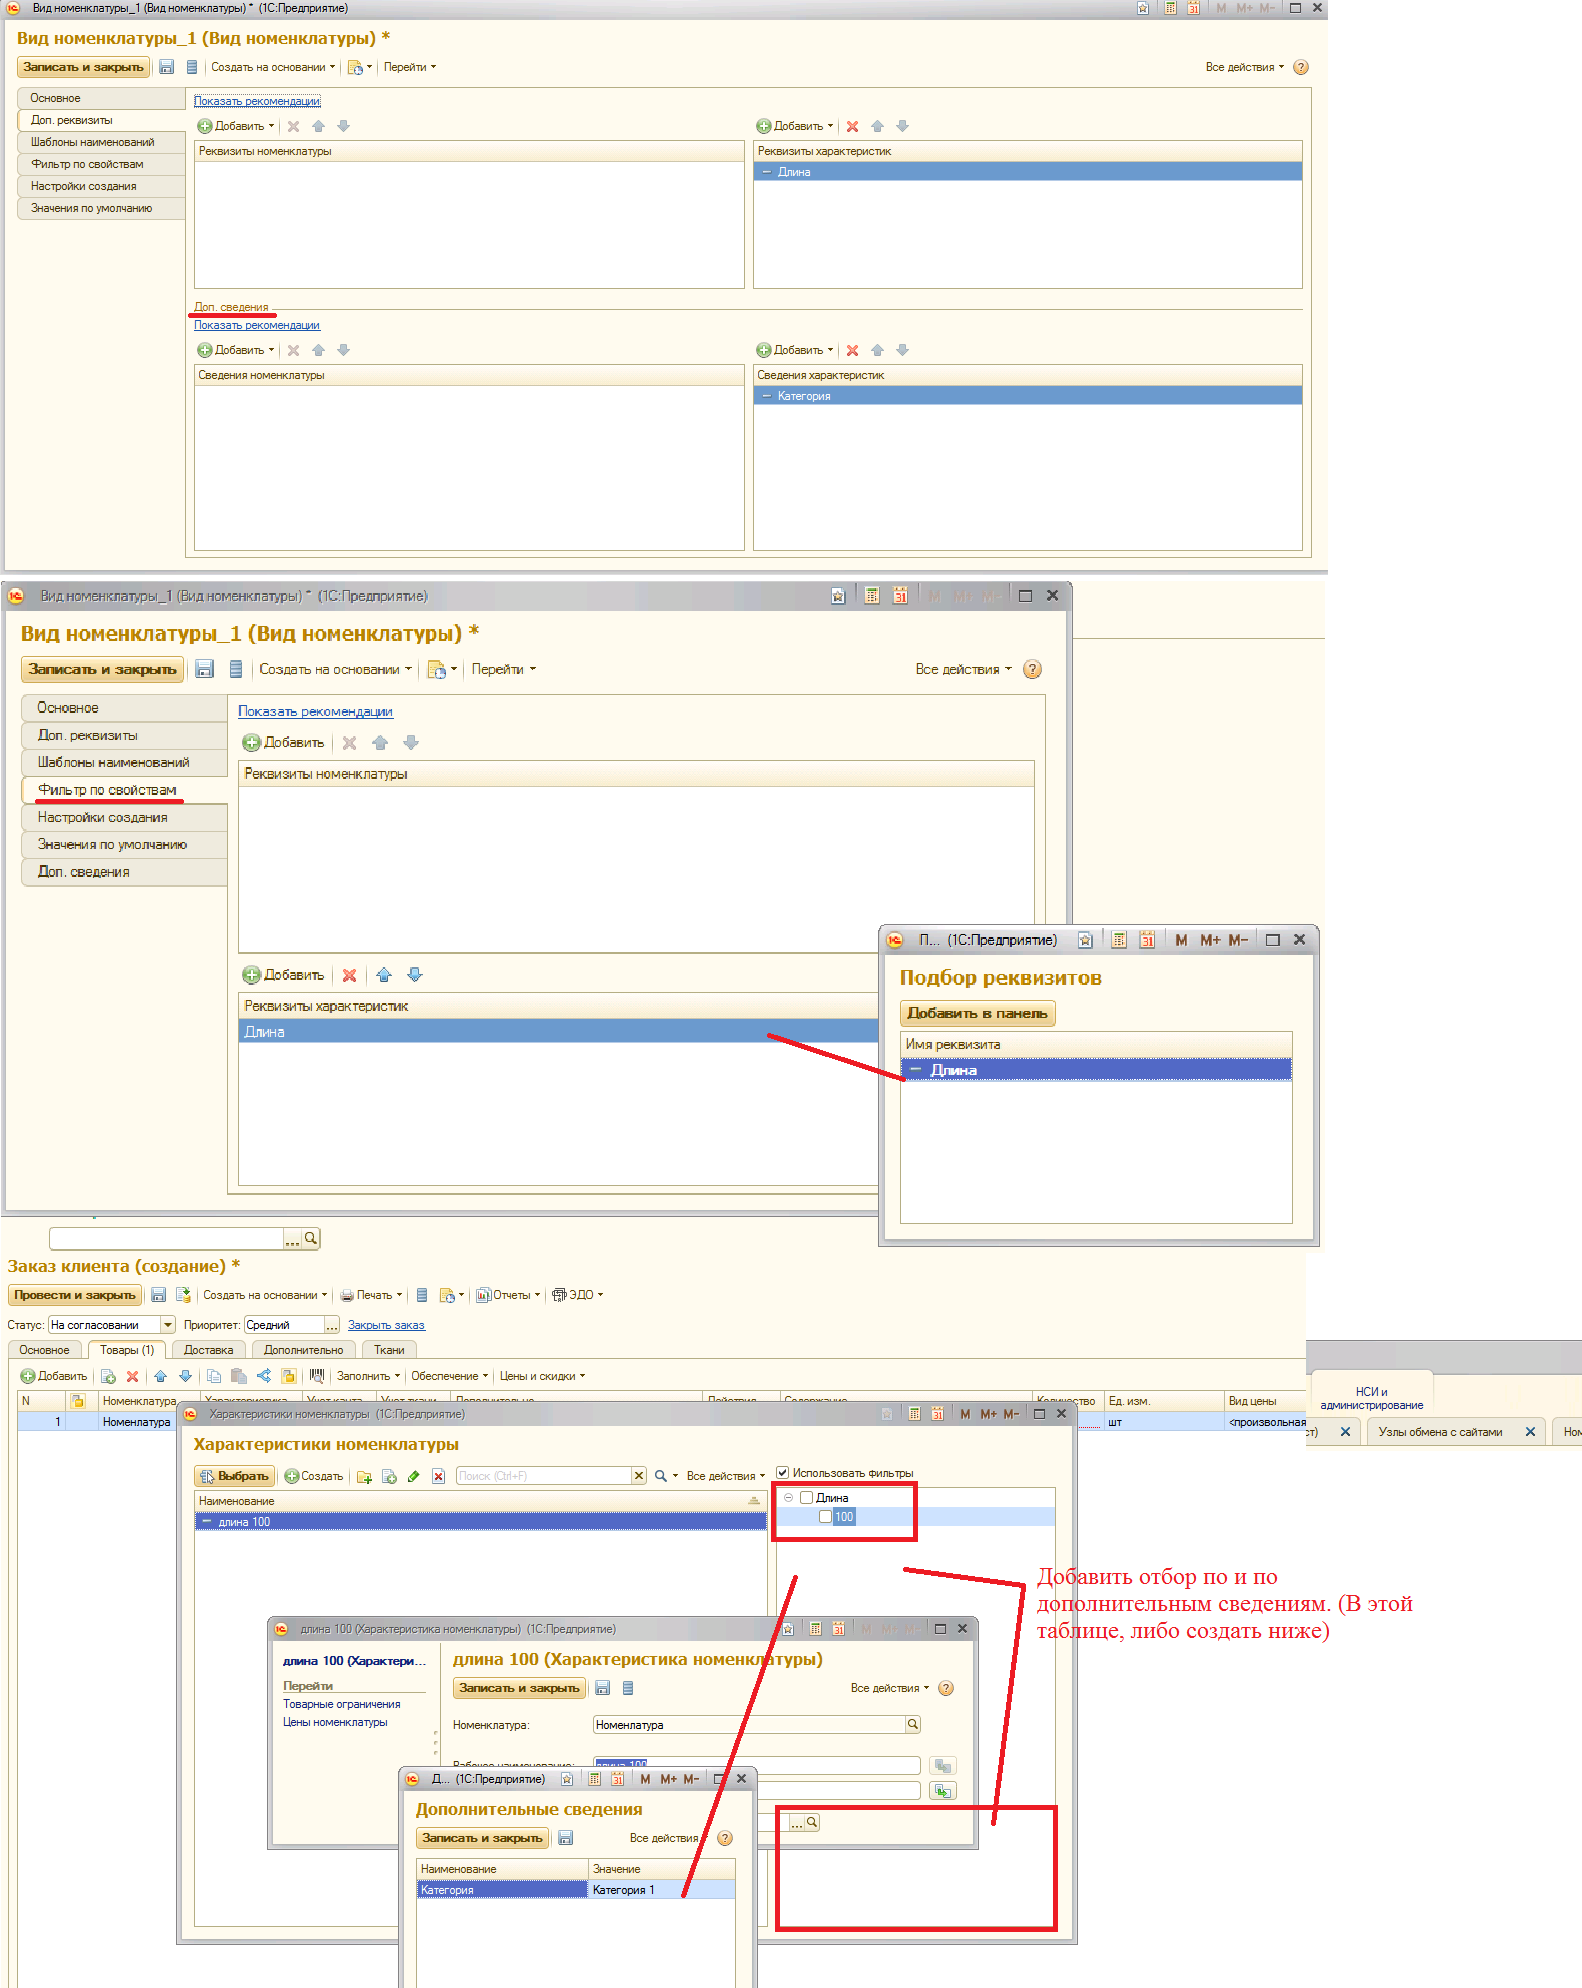Tick the 100 value checkbox under Длина
Screen dimensions: 1582x1988
tap(825, 1517)
